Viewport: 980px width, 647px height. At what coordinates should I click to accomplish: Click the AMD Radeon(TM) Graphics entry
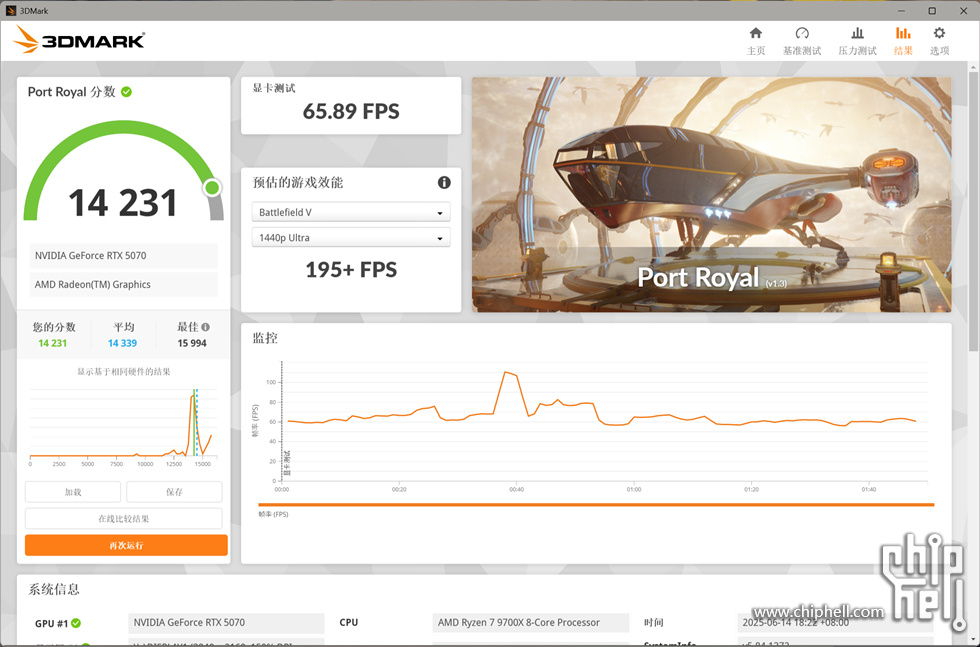(123, 284)
